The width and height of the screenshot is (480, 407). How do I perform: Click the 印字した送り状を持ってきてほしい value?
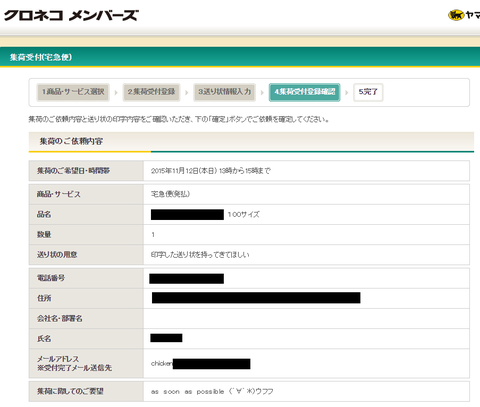click(200, 255)
